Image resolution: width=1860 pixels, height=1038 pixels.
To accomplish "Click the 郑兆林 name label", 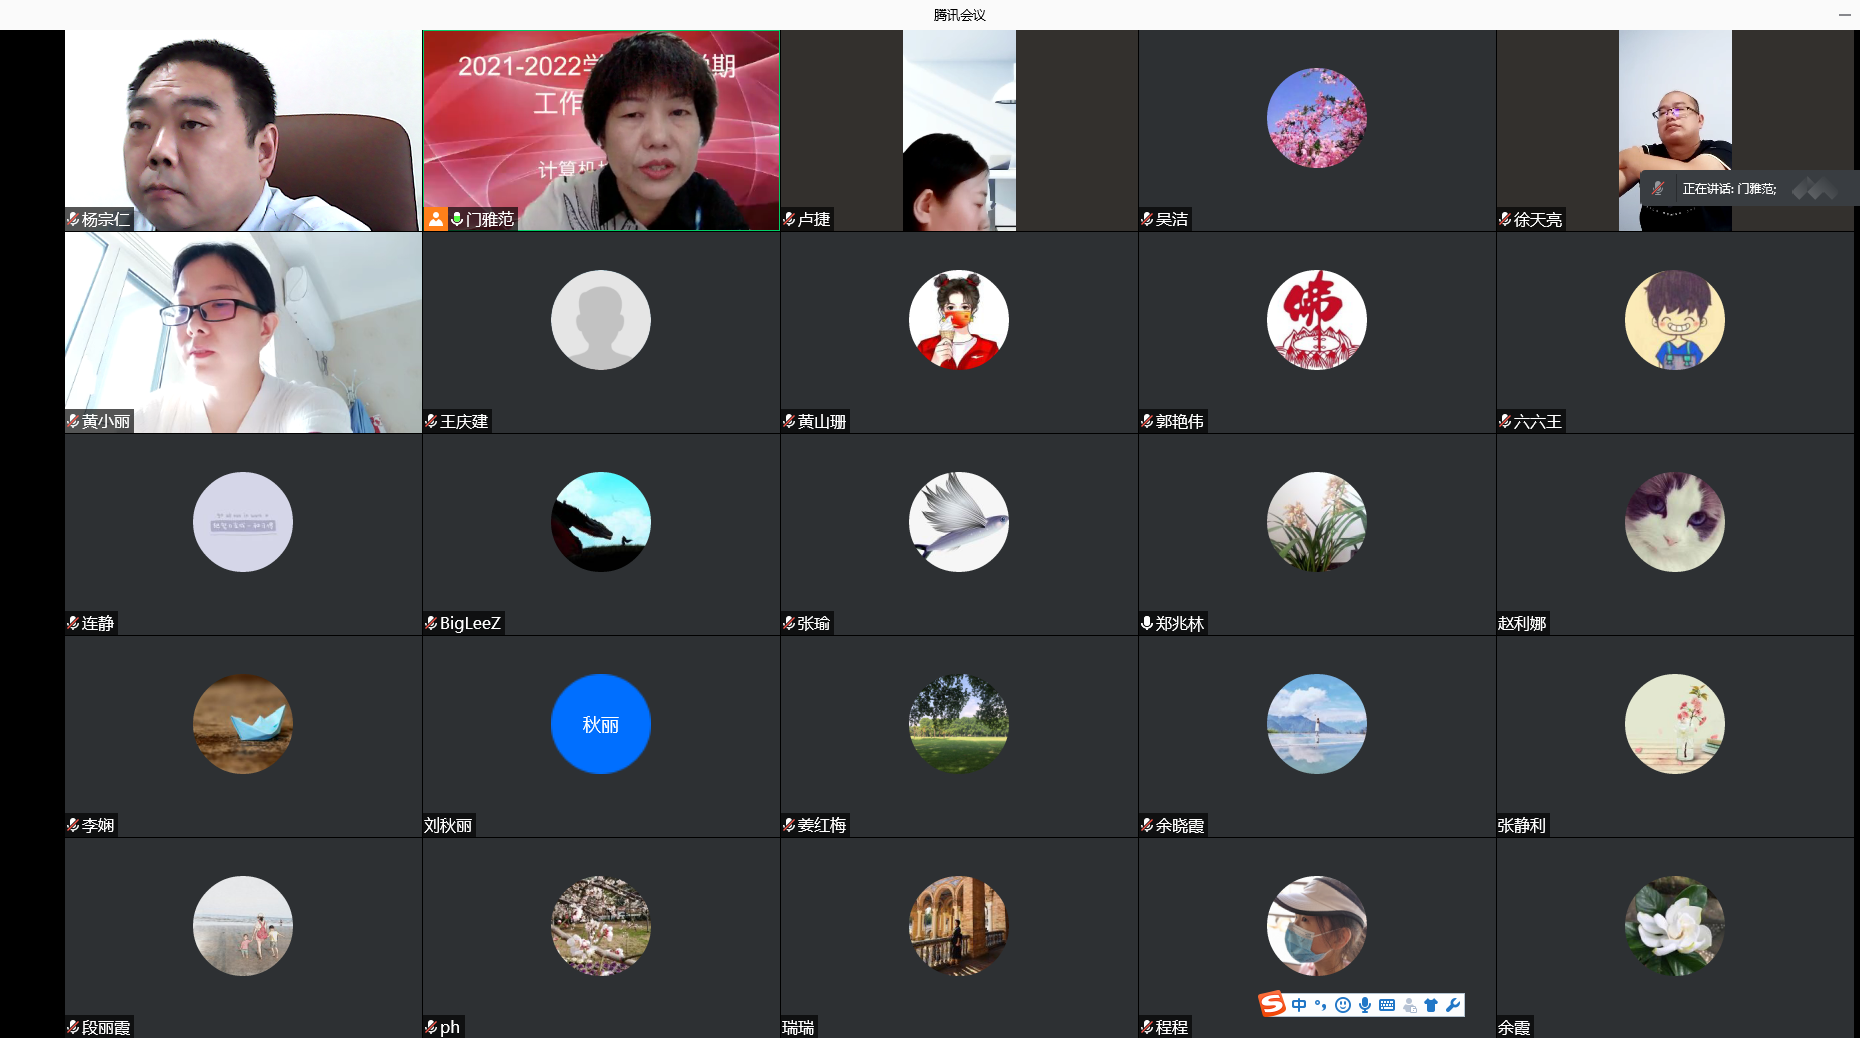I will click(1179, 623).
